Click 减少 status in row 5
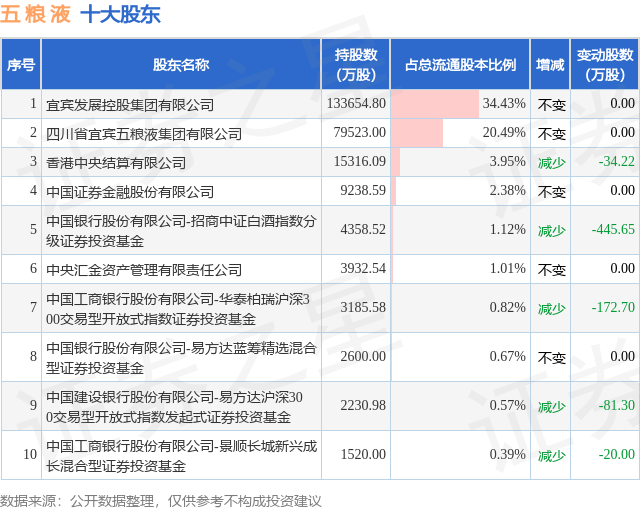Screen dimensions: 640x510 point(551,231)
